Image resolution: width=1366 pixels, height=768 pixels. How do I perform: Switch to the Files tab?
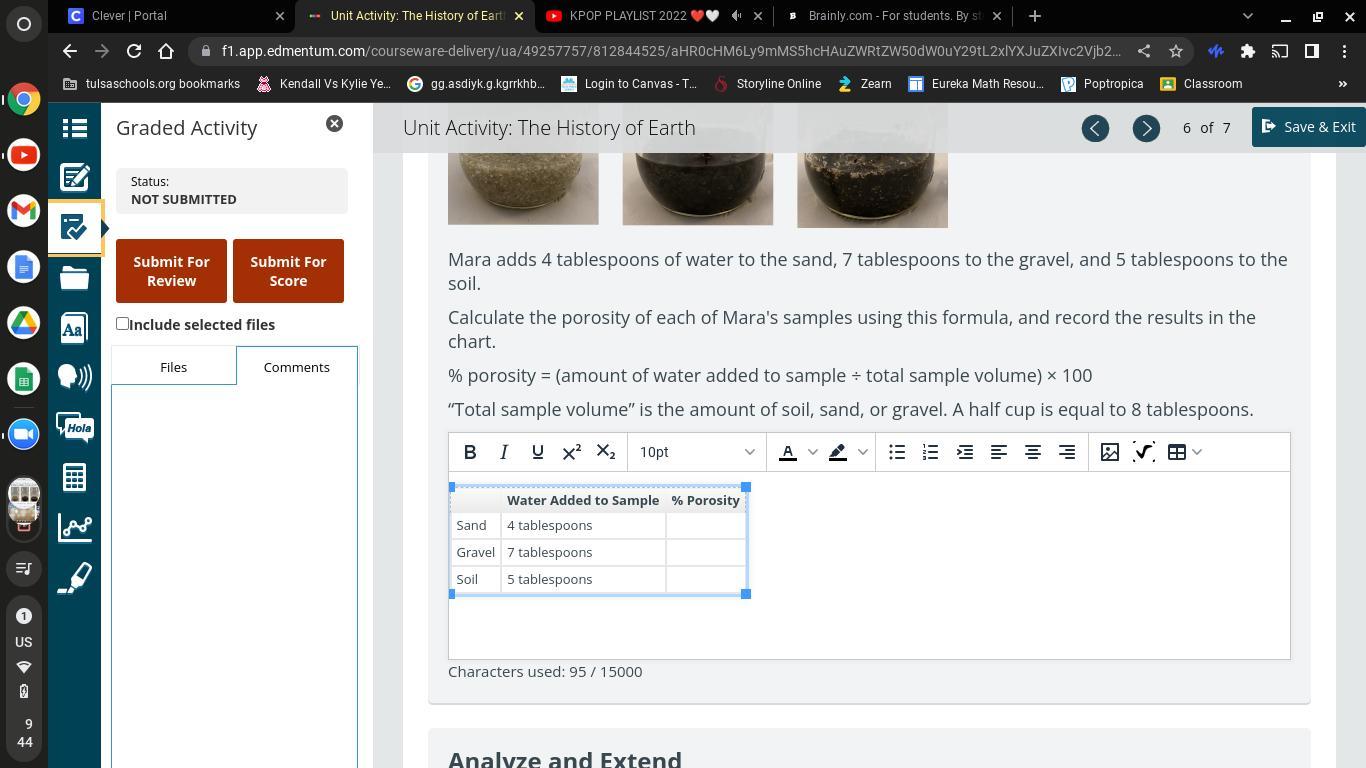[x=173, y=367]
